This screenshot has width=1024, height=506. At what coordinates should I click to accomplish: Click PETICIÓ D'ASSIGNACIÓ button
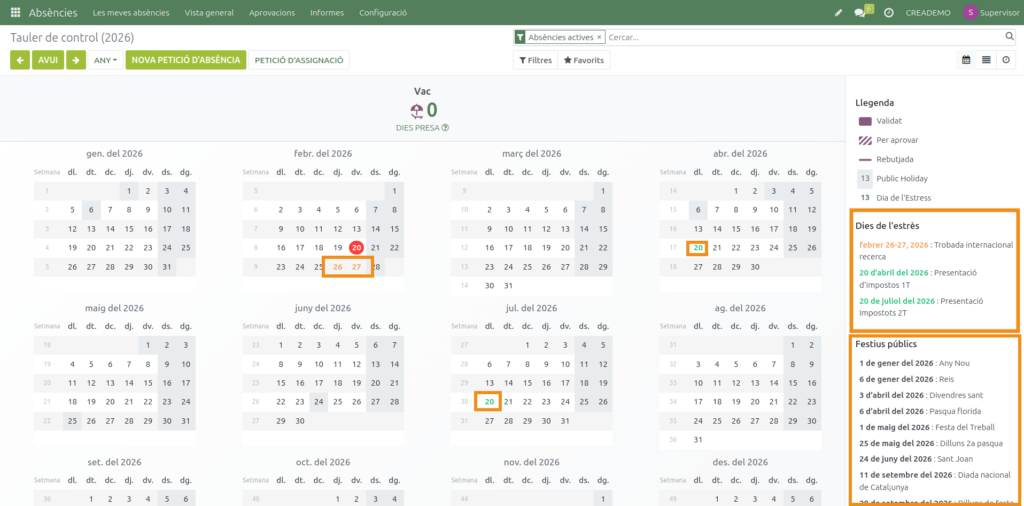[299, 60]
